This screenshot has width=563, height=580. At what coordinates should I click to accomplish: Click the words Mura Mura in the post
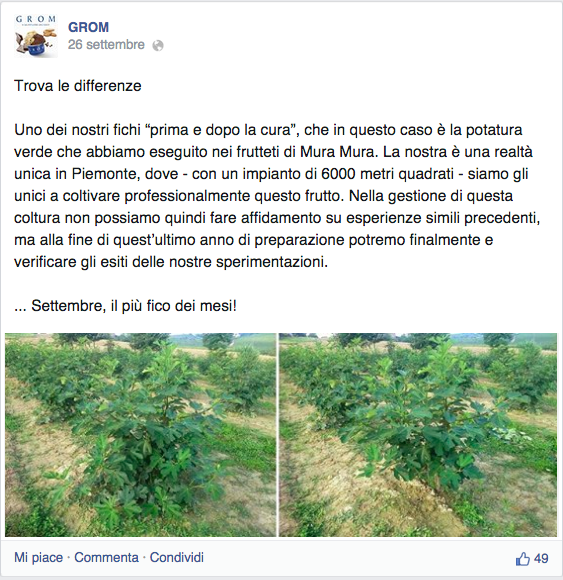pos(337,152)
